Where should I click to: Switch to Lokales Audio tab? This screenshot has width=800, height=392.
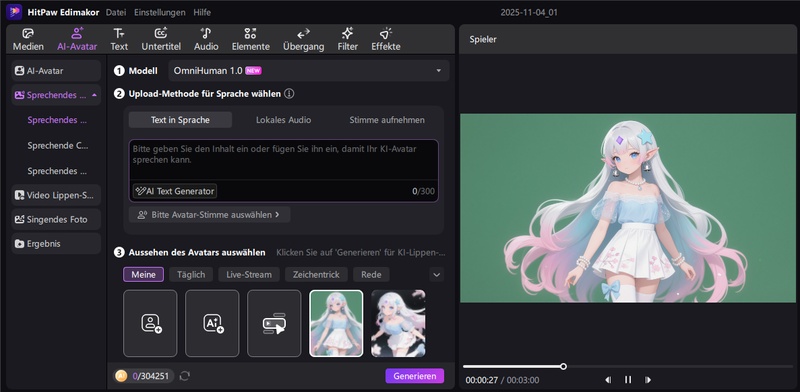coord(283,120)
